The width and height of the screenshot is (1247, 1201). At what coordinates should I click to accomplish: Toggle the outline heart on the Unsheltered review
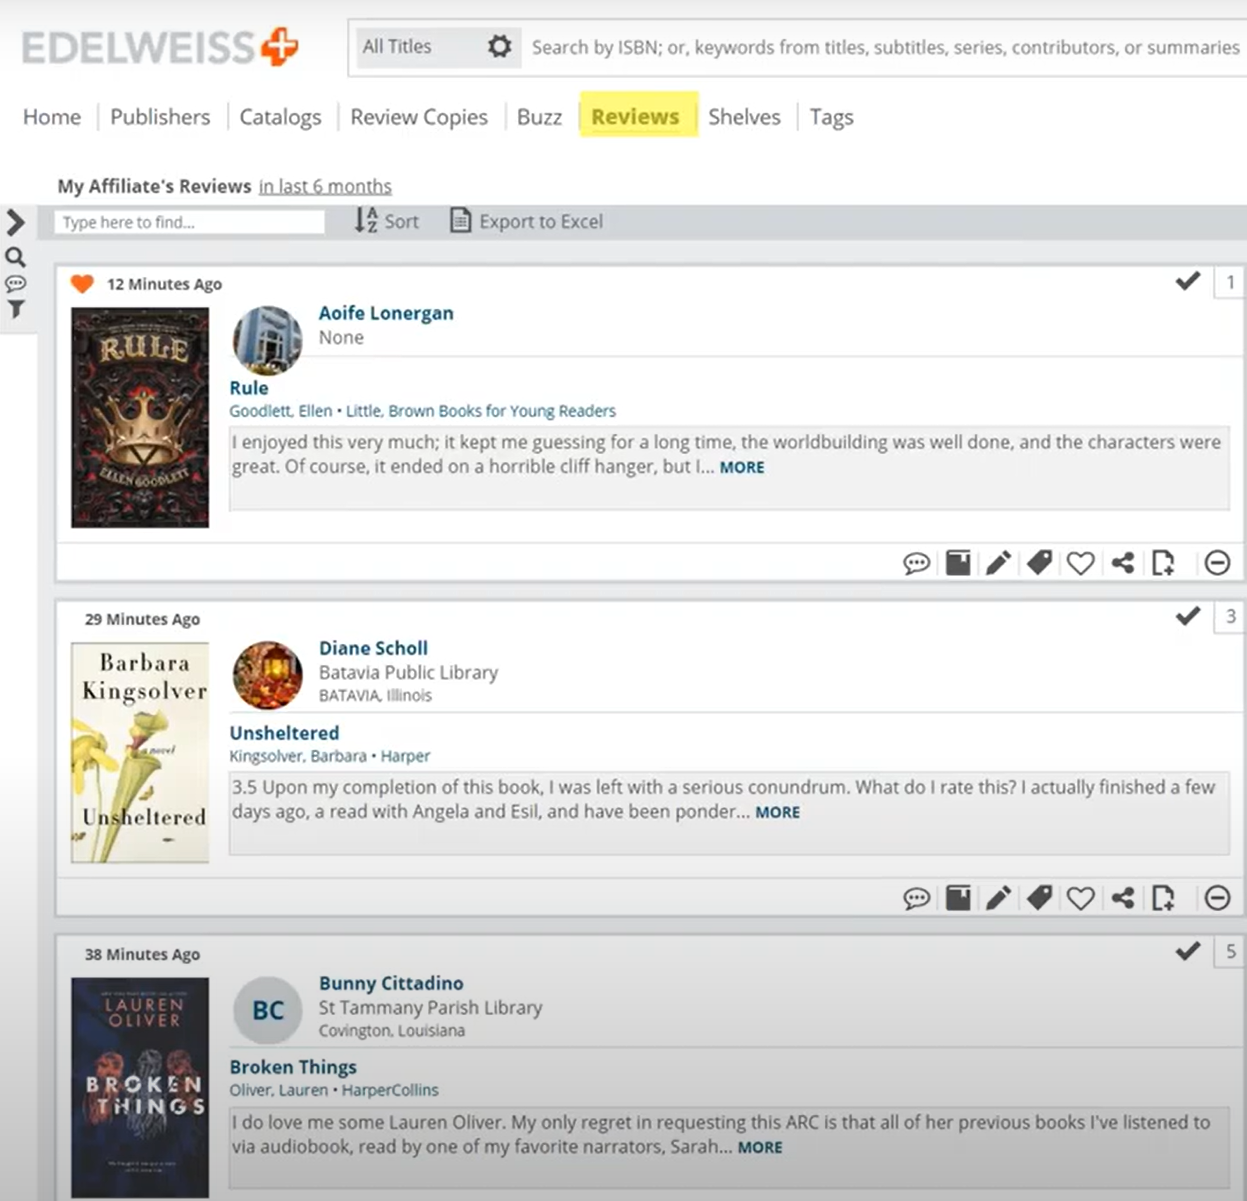(1080, 898)
